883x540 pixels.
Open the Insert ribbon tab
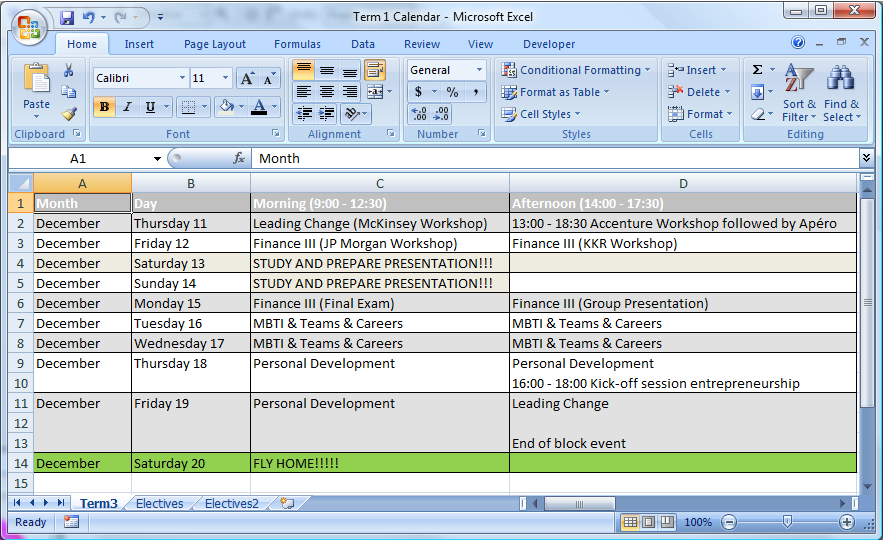point(139,44)
